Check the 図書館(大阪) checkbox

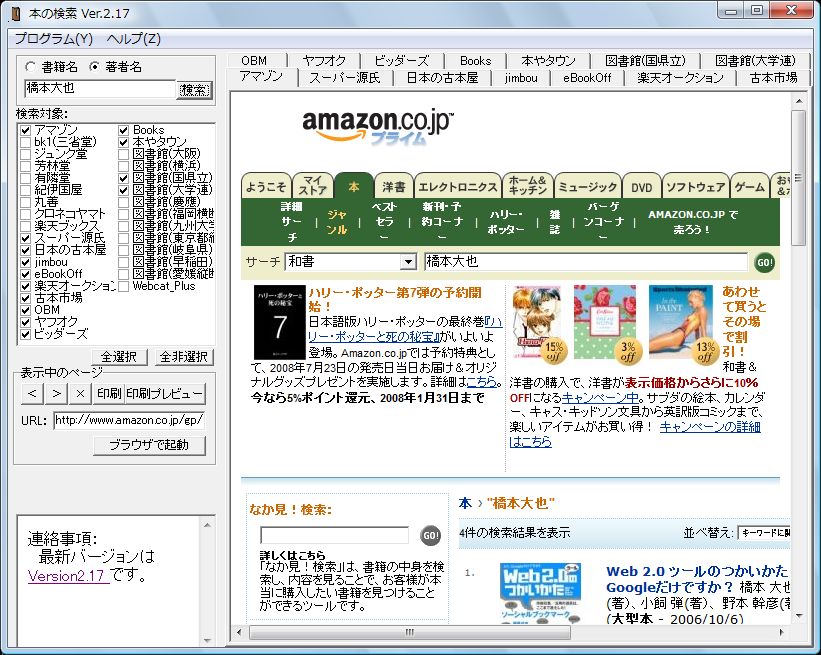[x=123, y=154]
